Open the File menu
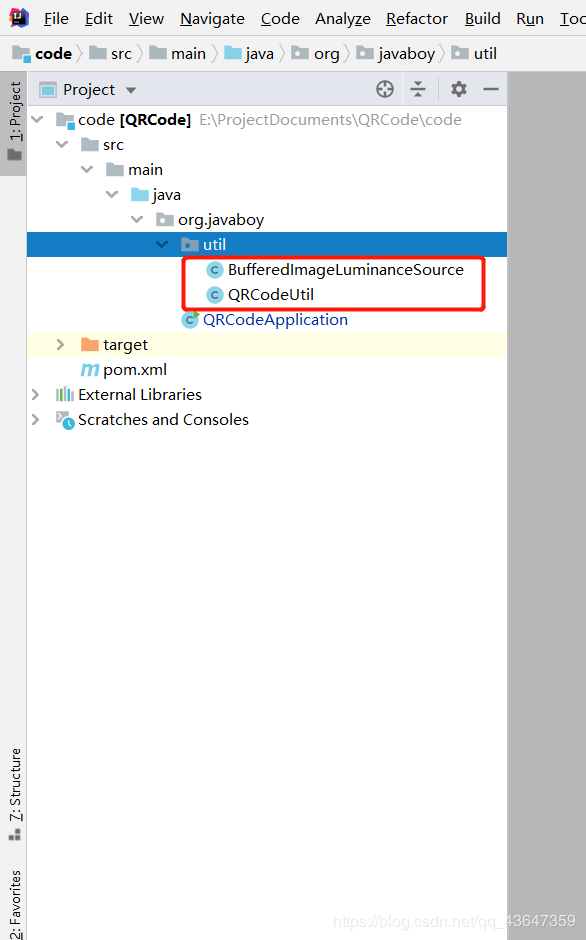The image size is (586, 940). tap(56, 19)
